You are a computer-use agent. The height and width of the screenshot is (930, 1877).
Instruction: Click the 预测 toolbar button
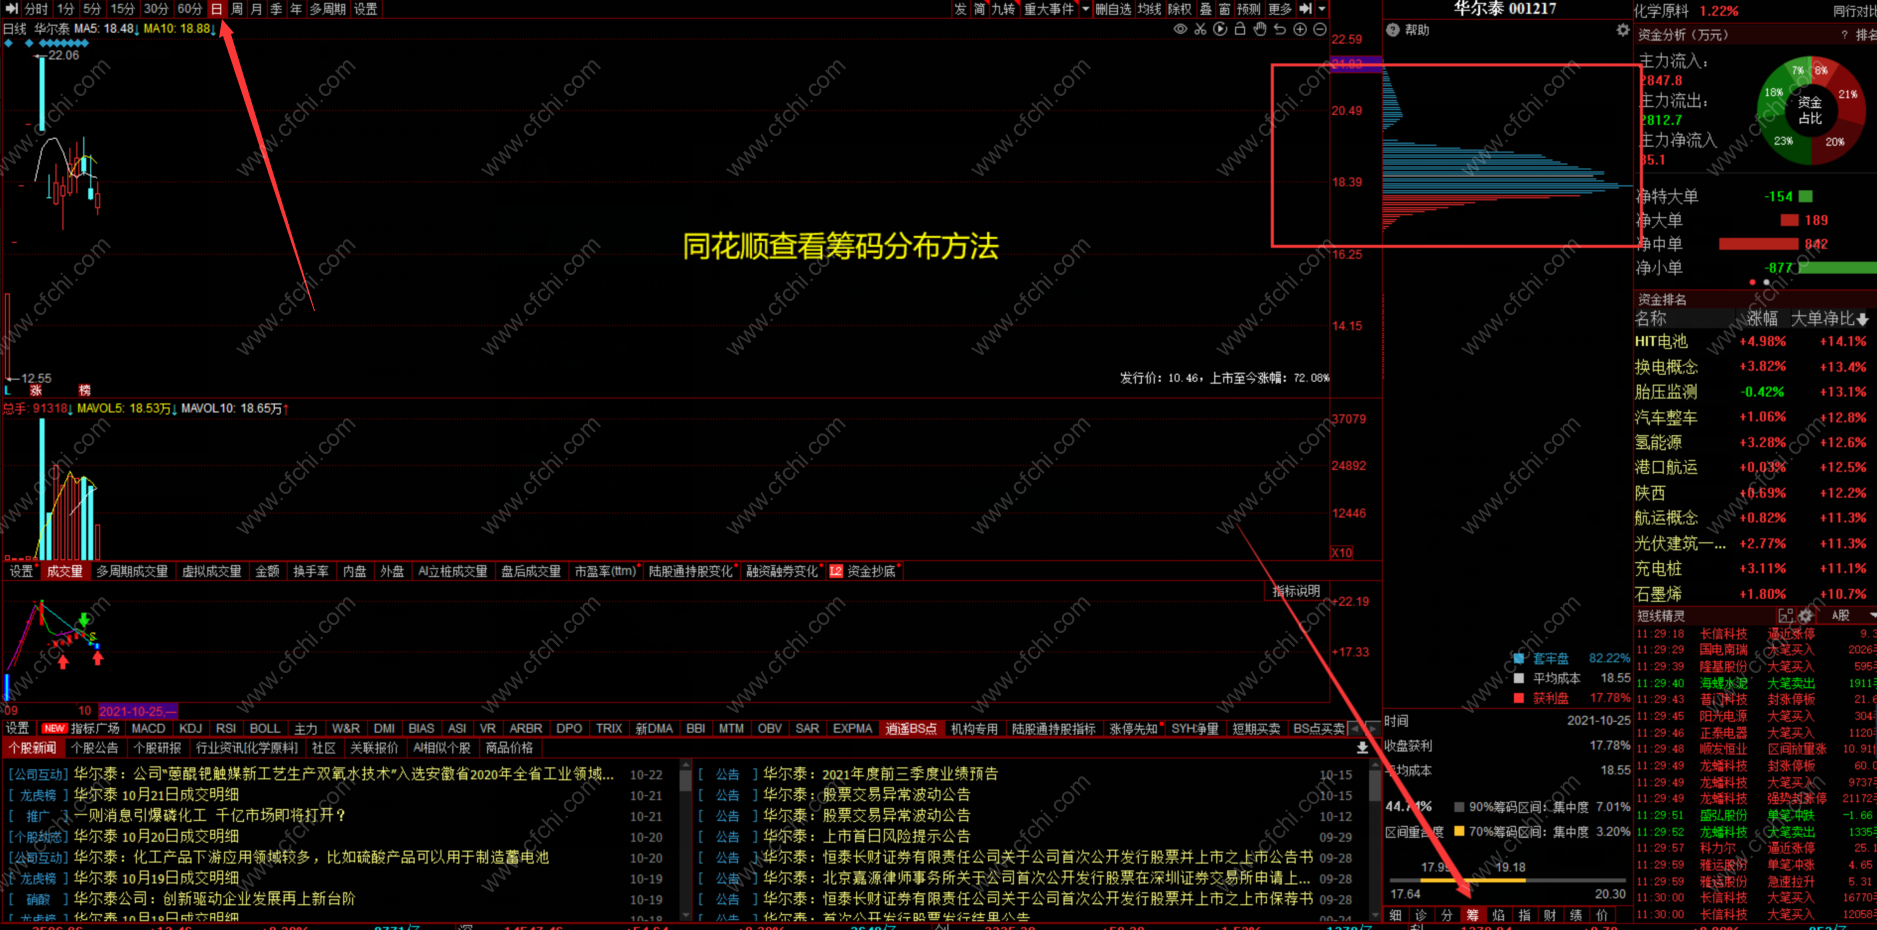pyautogui.click(x=1249, y=9)
